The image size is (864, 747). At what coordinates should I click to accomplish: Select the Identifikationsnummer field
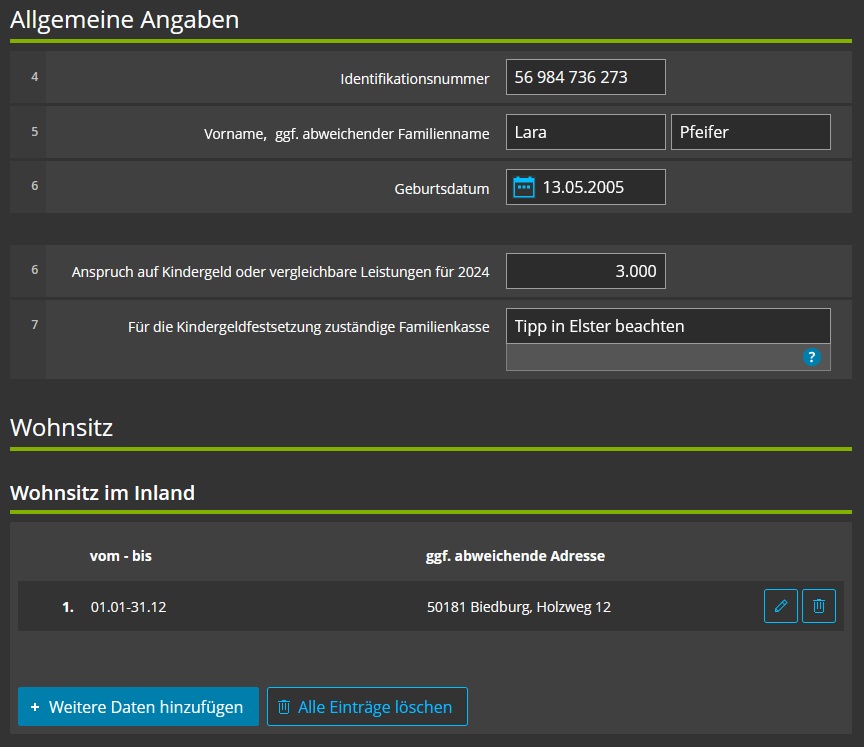[585, 77]
